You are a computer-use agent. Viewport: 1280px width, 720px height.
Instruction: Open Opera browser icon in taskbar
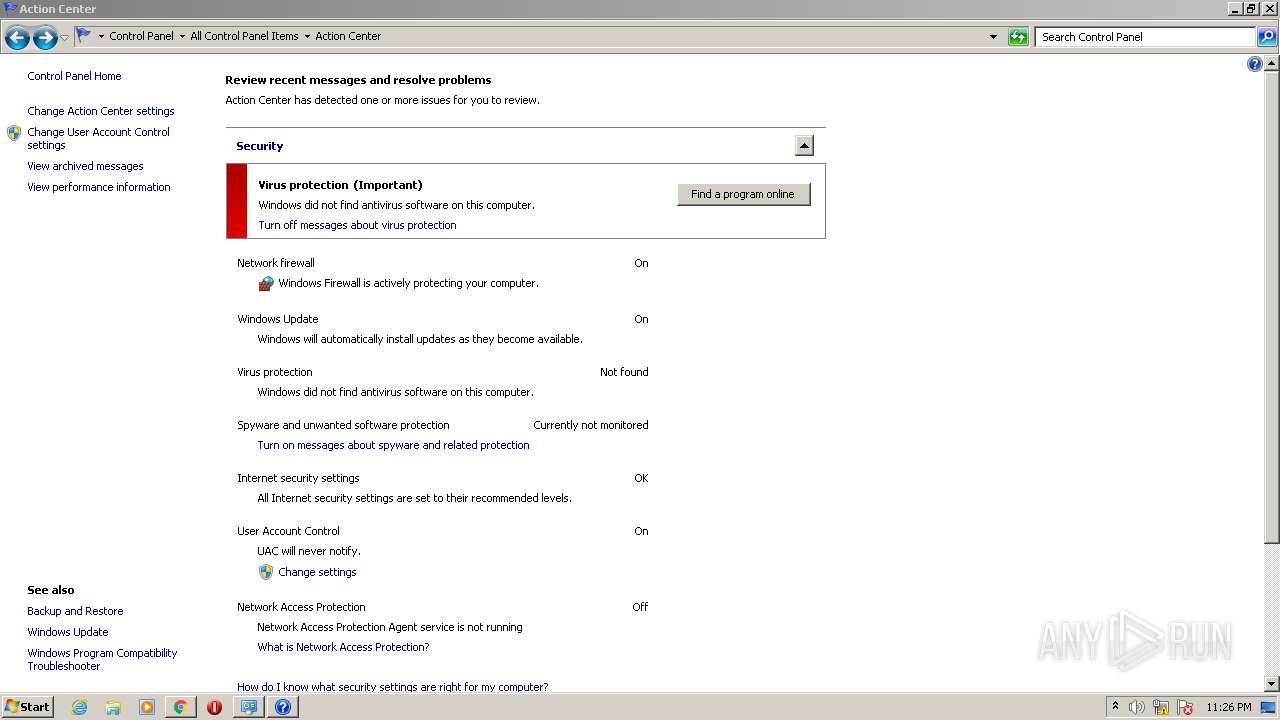tap(214, 707)
